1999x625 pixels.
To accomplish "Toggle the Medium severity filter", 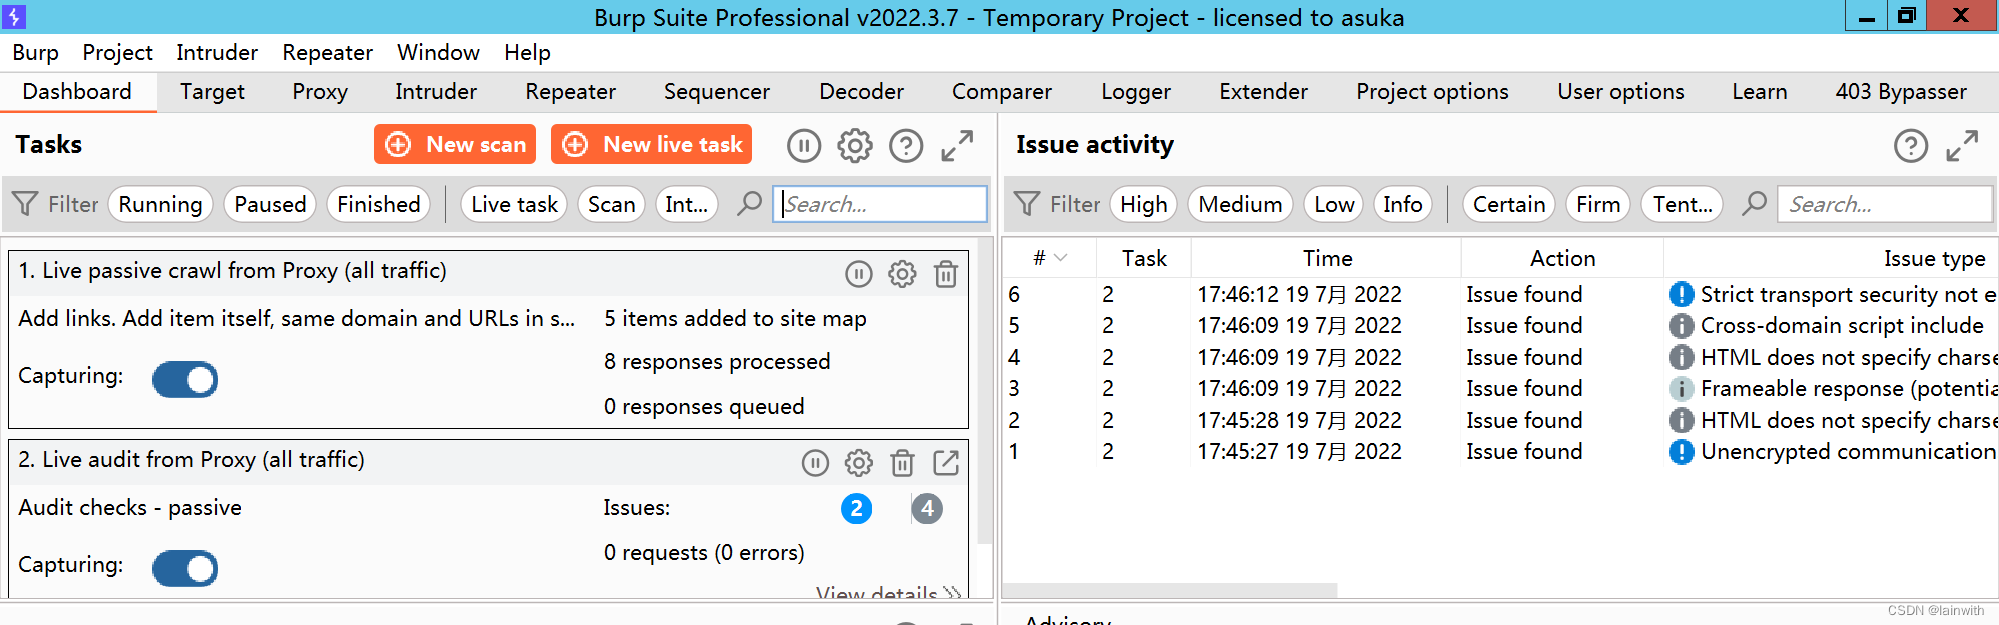I will point(1240,204).
